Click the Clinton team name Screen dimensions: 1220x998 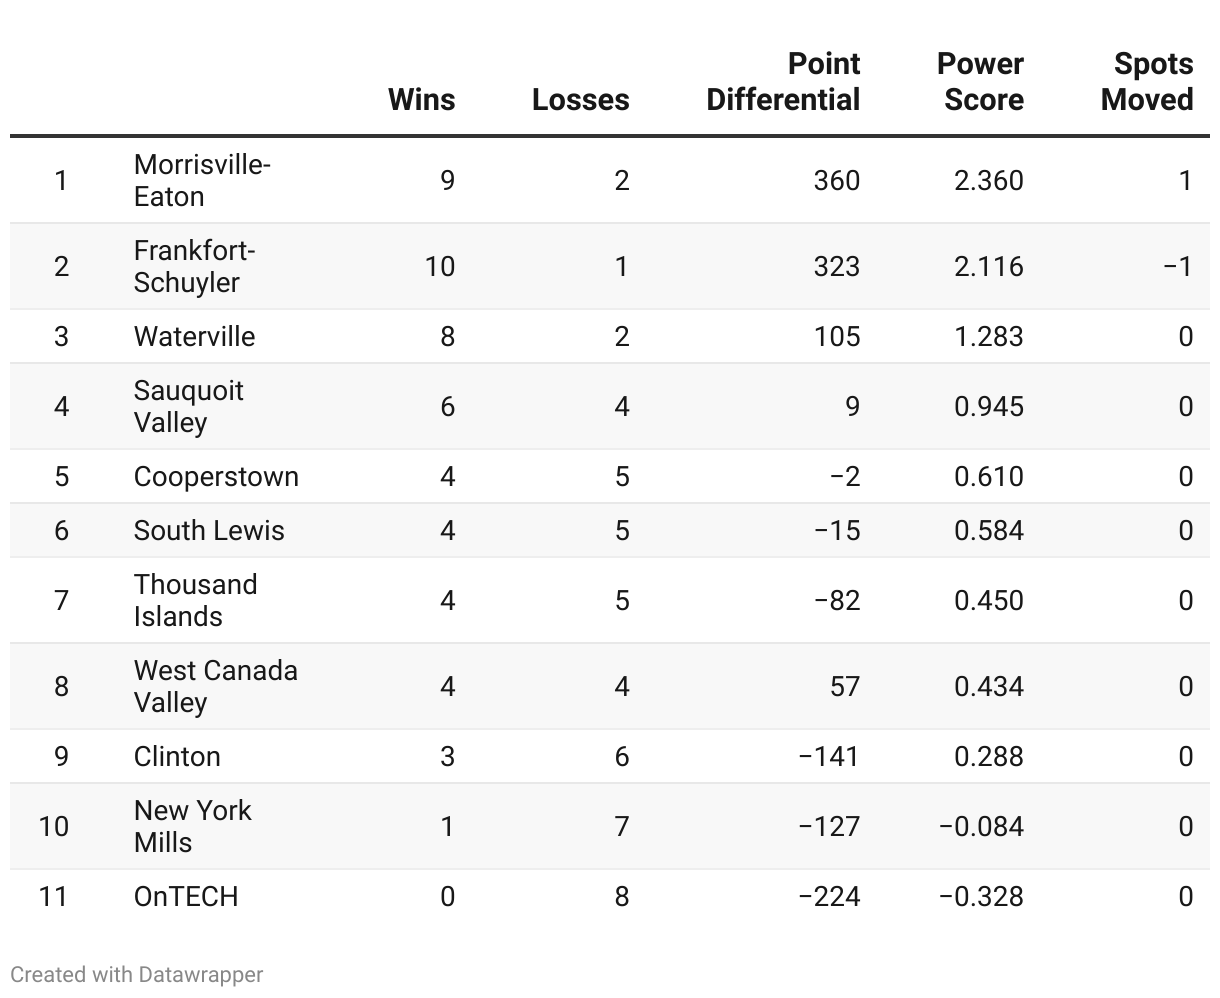[x=177, y=756]
